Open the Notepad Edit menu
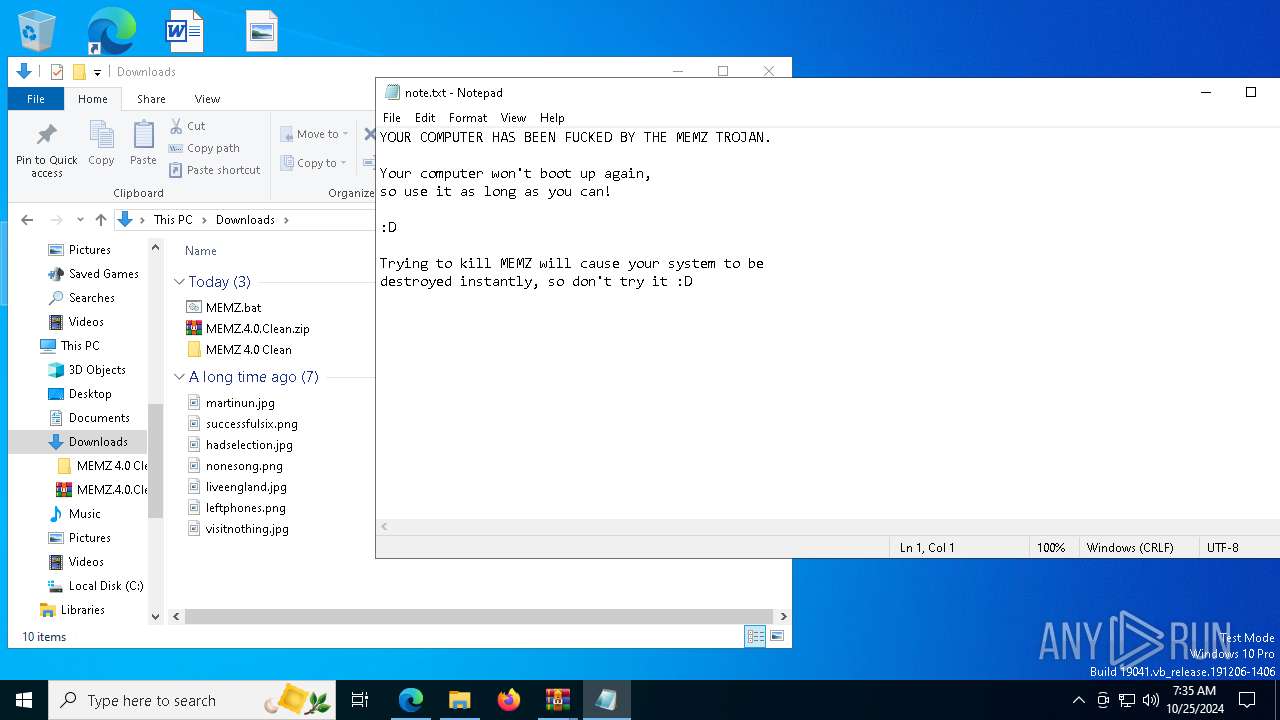The image size is (1280, 720). (425, 118)
